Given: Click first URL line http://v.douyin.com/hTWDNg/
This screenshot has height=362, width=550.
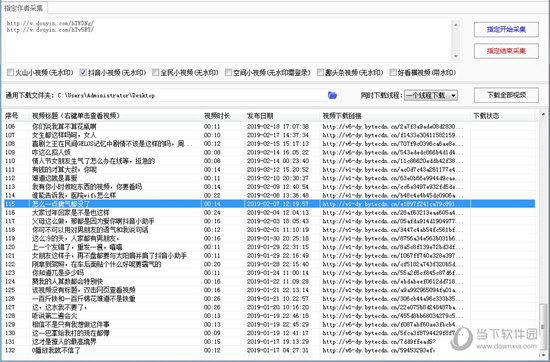Looking at the screenshot, I should point(51,24).
